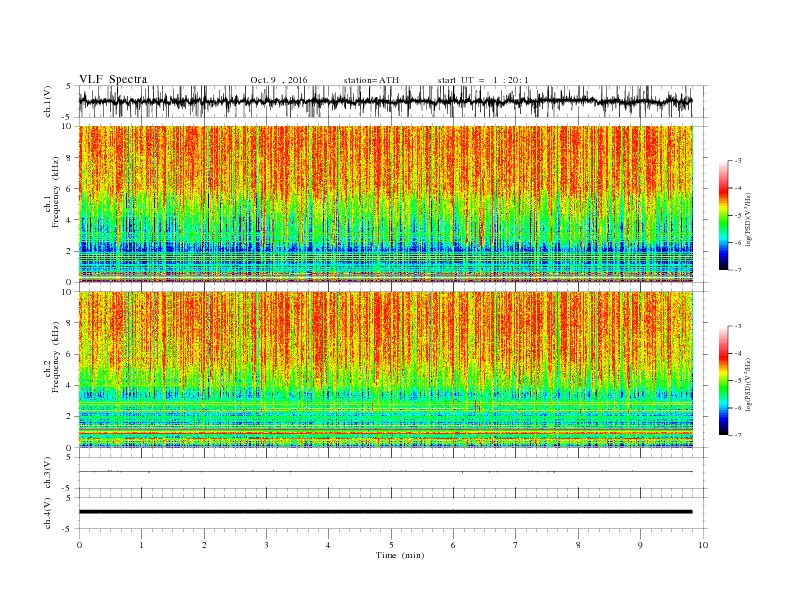792x612 pixels.
Task: Click the "8" tick on the time axis
Action: pos(578,545)
